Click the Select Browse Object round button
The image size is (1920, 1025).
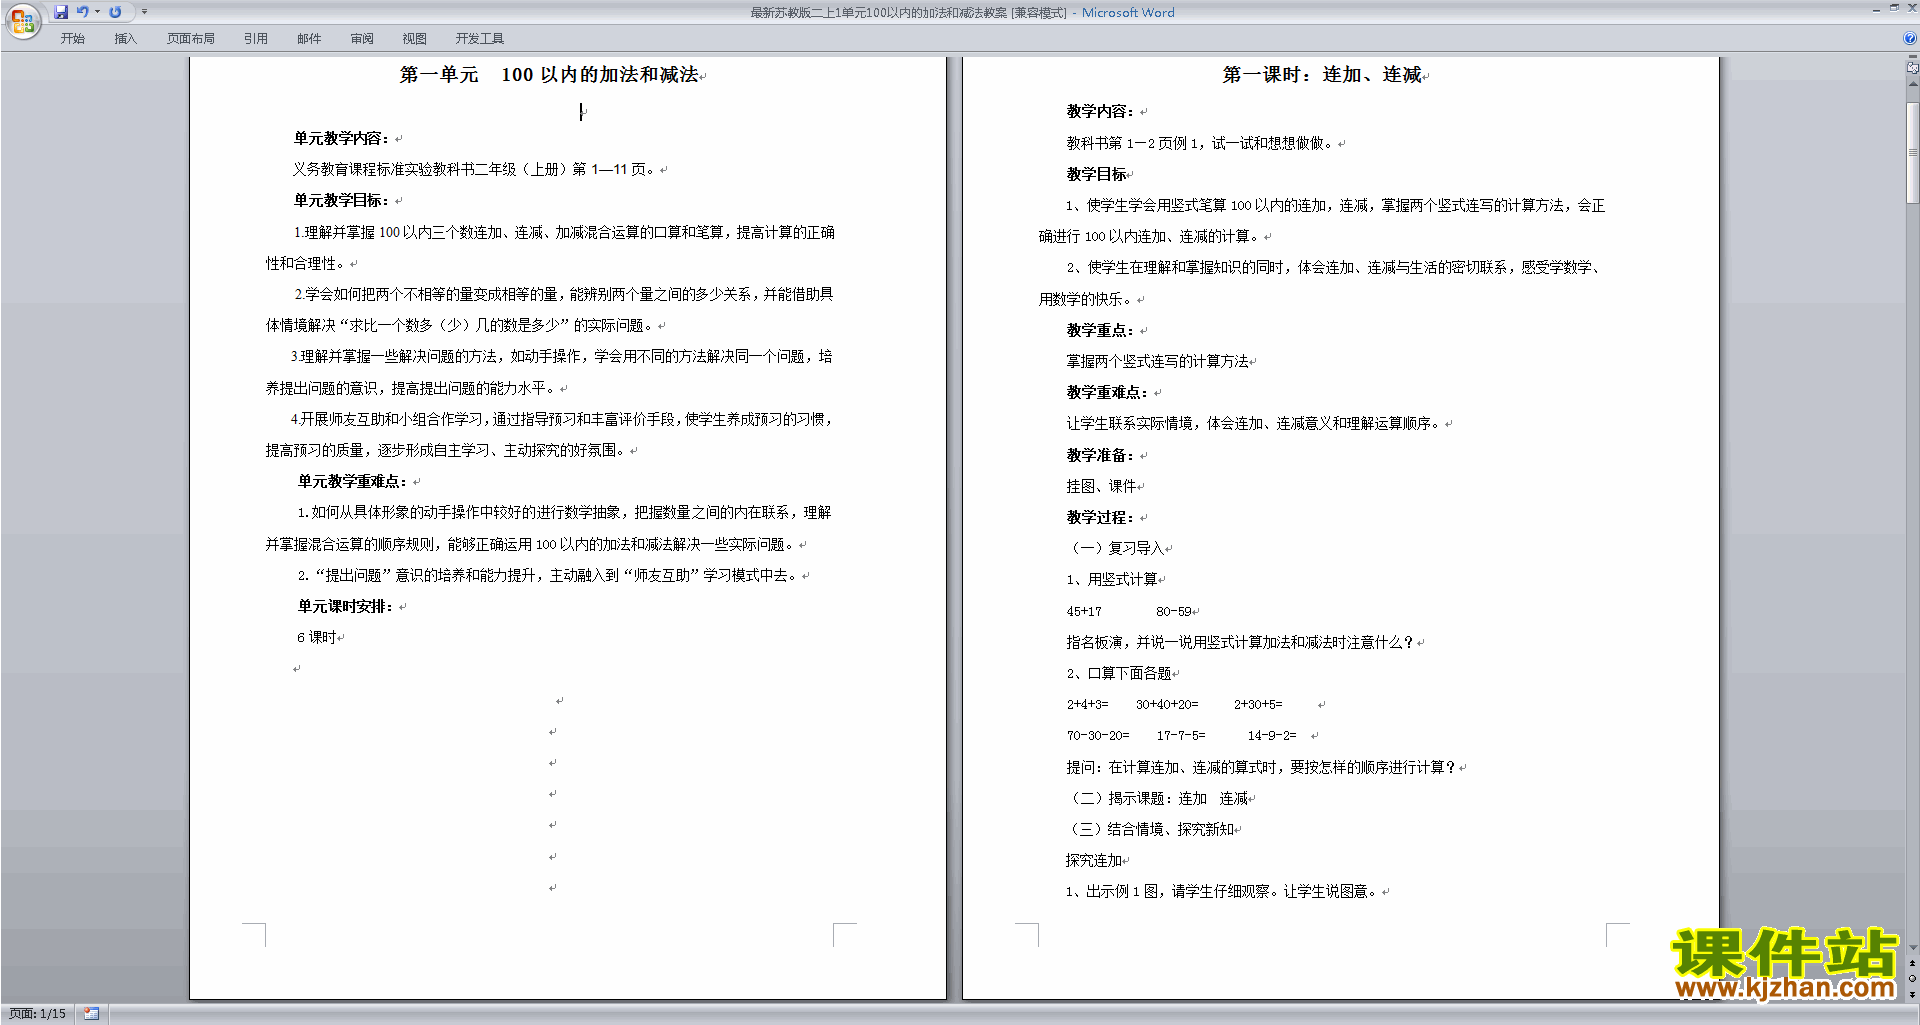pyautogui.click(x=1912, y=978)
